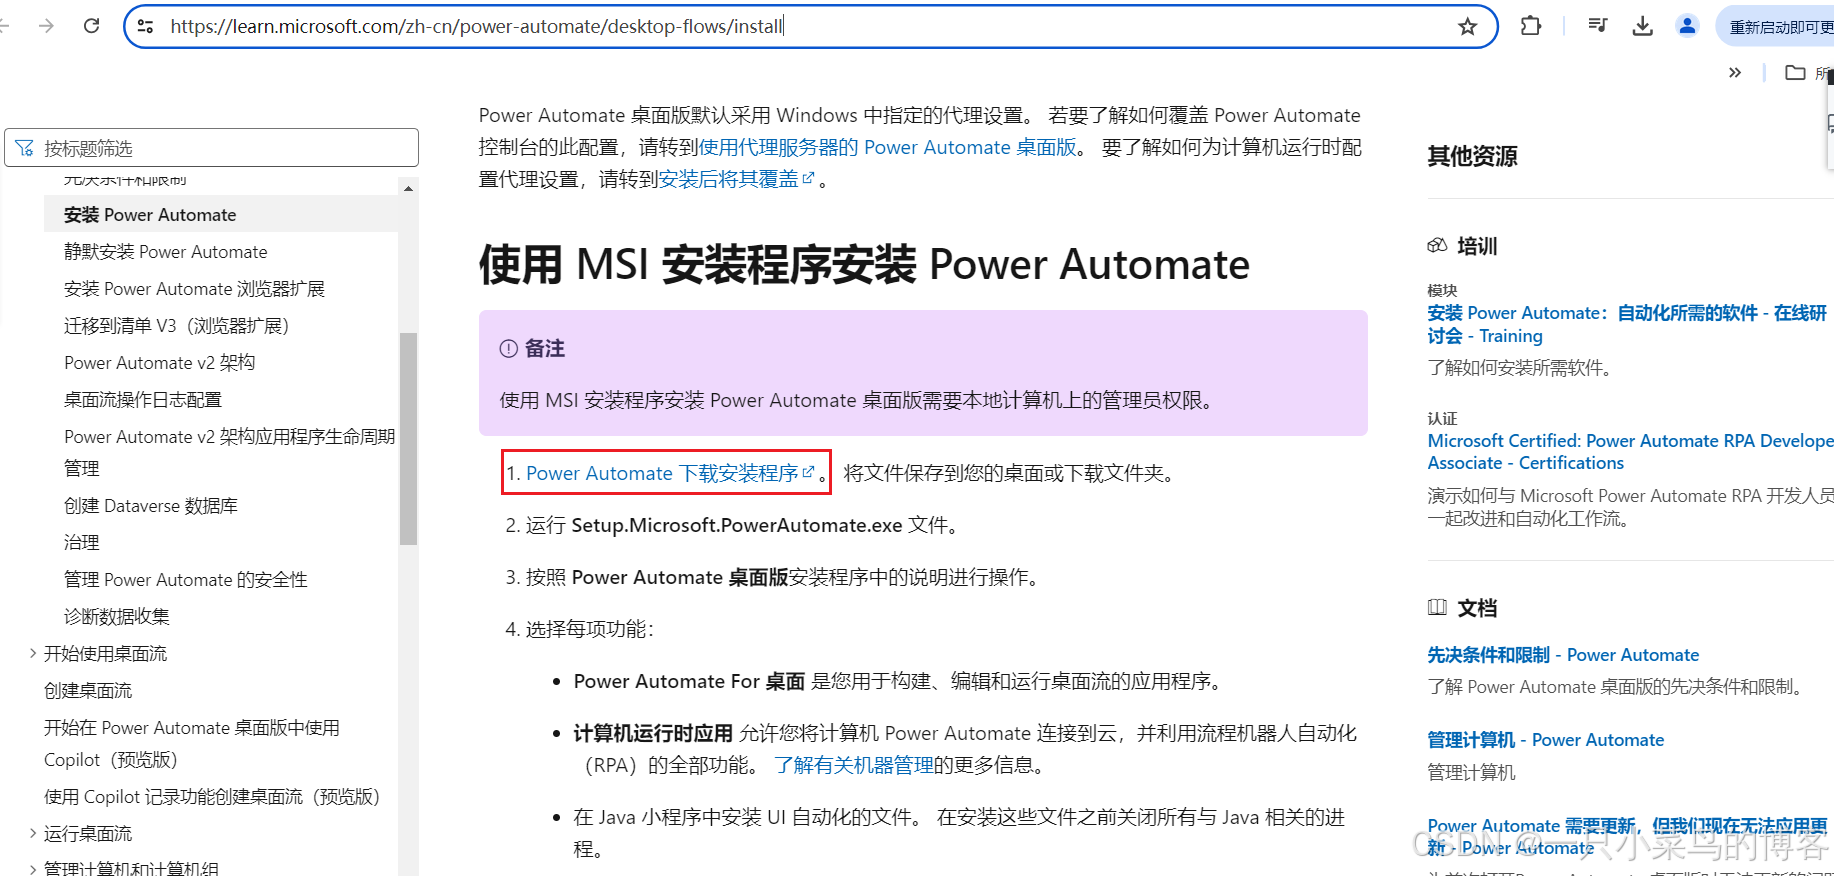This screenshot has height=876, width=1834.
Task: Click the 备注 note info icon
Action: (508, 348)
